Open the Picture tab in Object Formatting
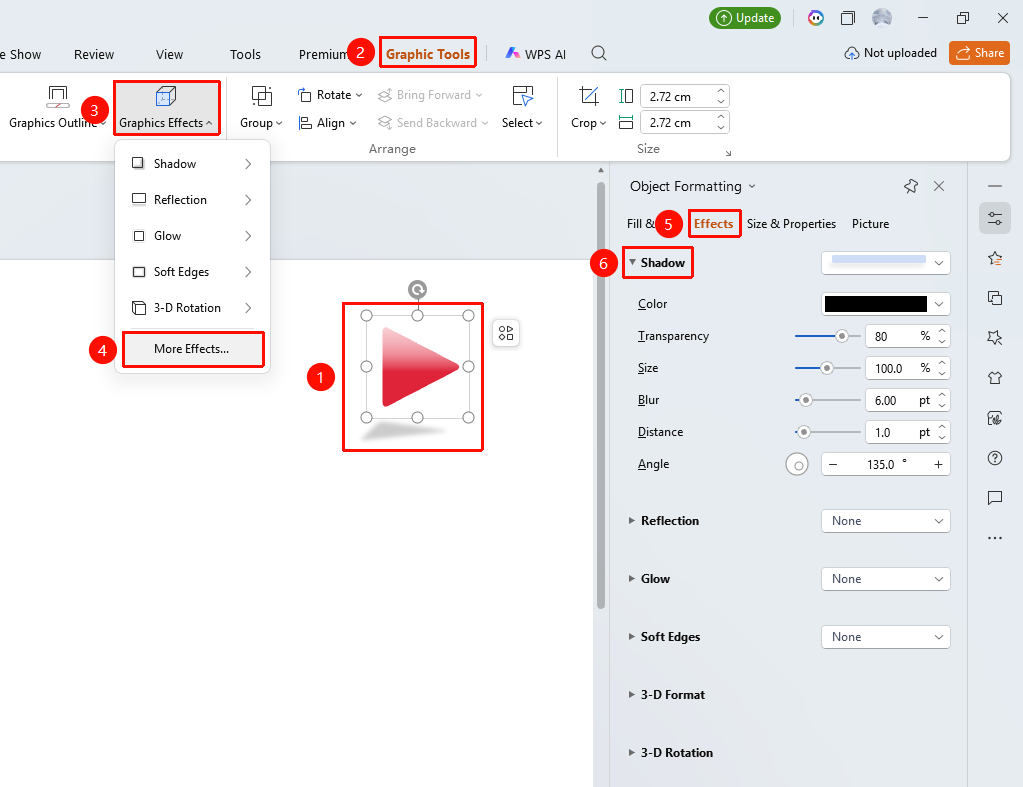 coord(870,224)
